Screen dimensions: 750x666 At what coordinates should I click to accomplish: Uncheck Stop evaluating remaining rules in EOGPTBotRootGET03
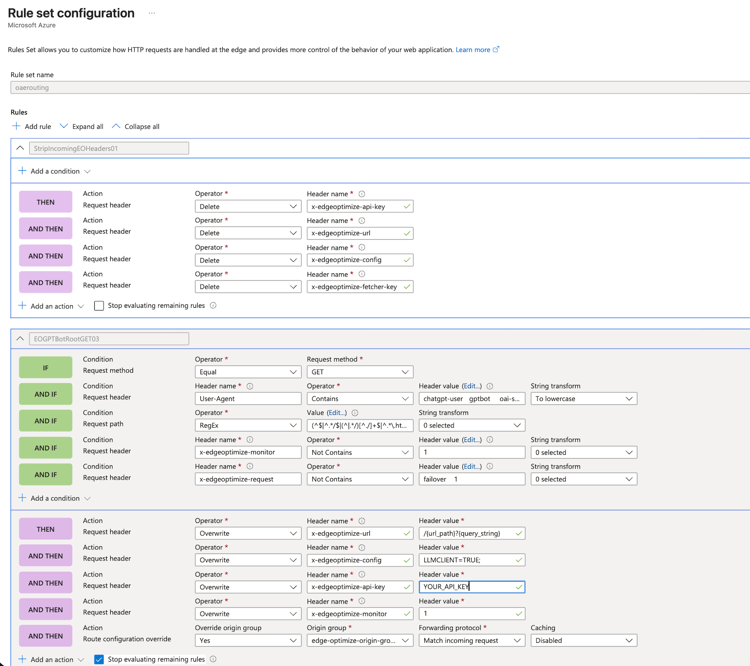[99, 659]
